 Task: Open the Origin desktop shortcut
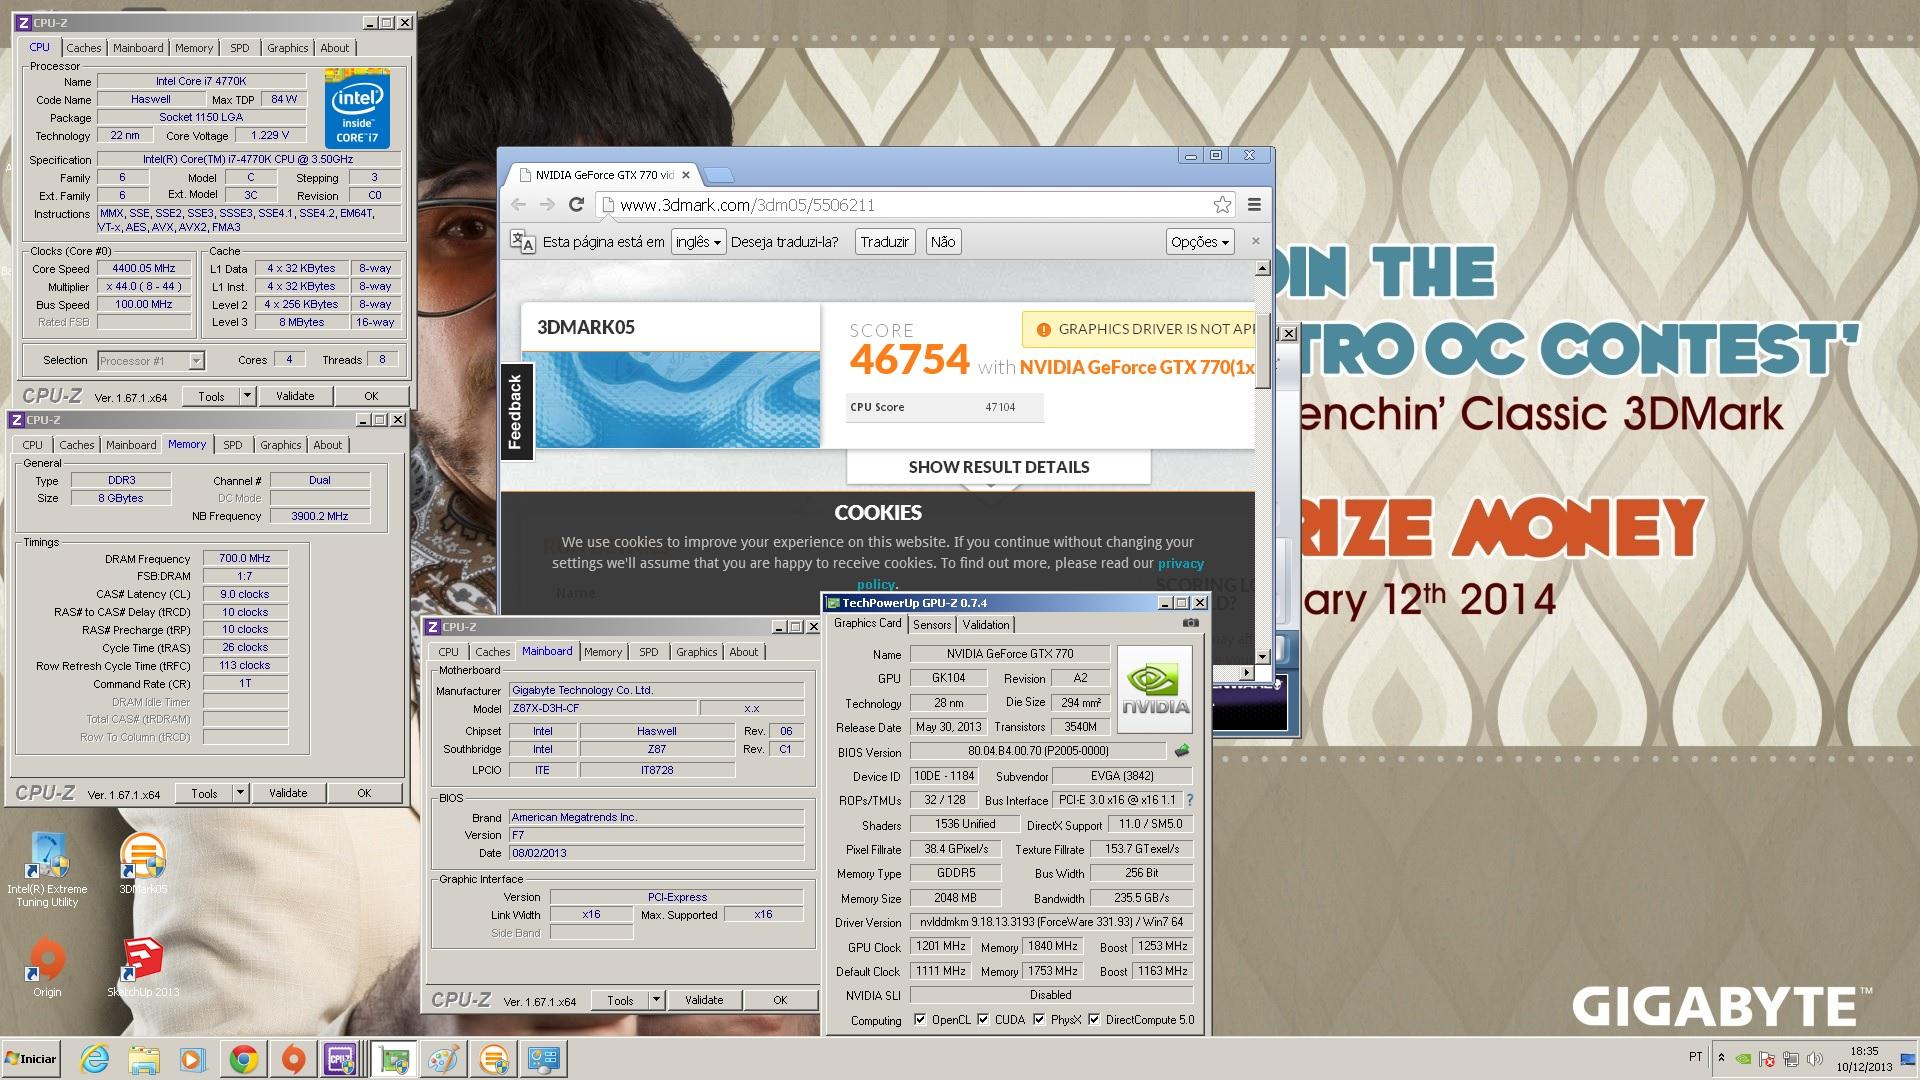tap(47, 966)
